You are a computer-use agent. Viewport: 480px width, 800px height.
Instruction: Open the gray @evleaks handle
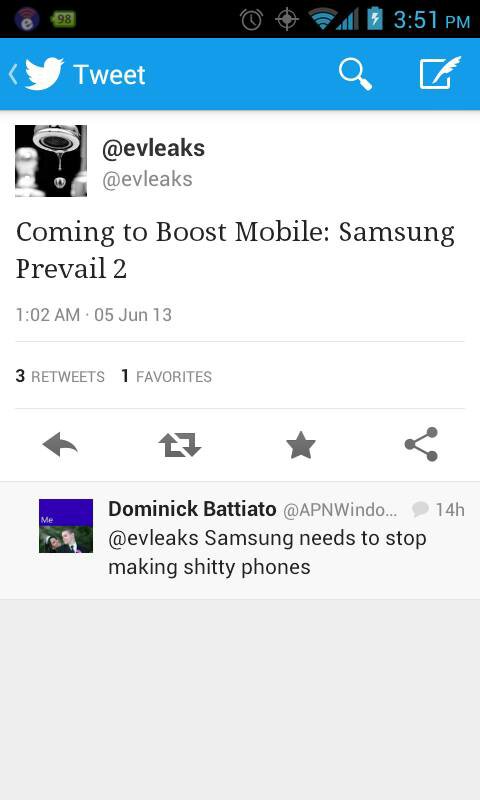point(147,180)
